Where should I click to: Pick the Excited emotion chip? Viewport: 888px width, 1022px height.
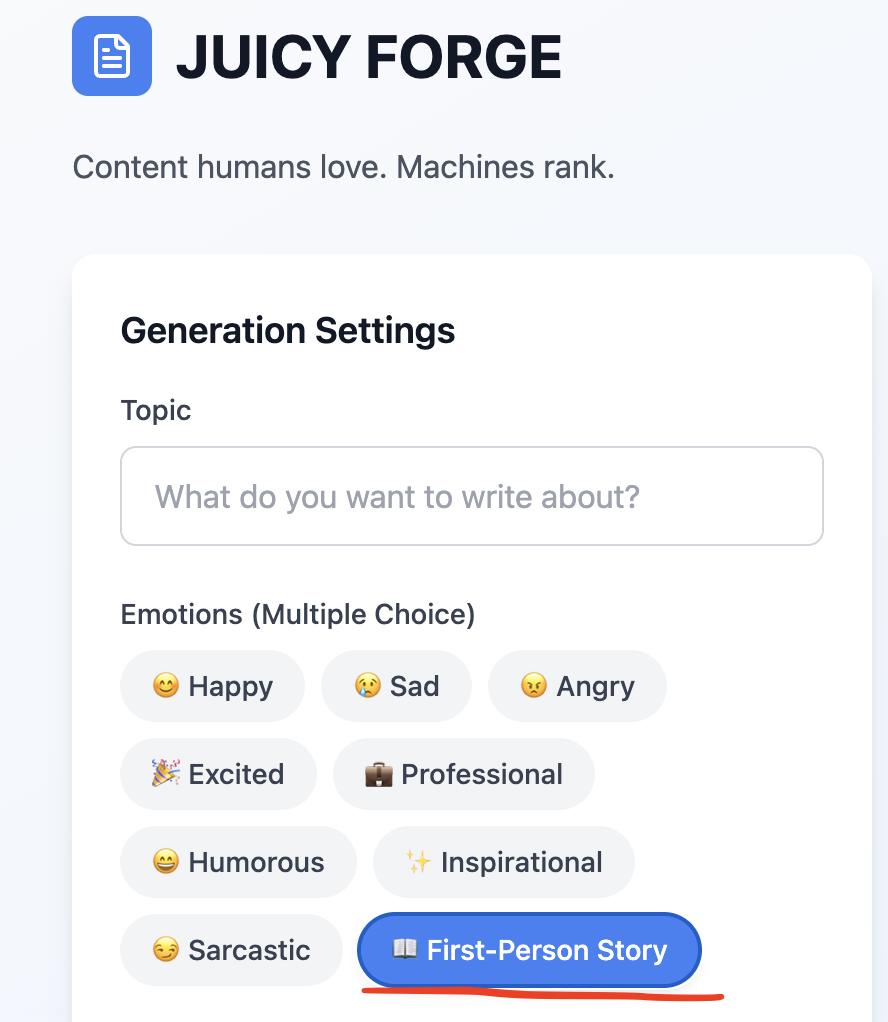point(218,774)
